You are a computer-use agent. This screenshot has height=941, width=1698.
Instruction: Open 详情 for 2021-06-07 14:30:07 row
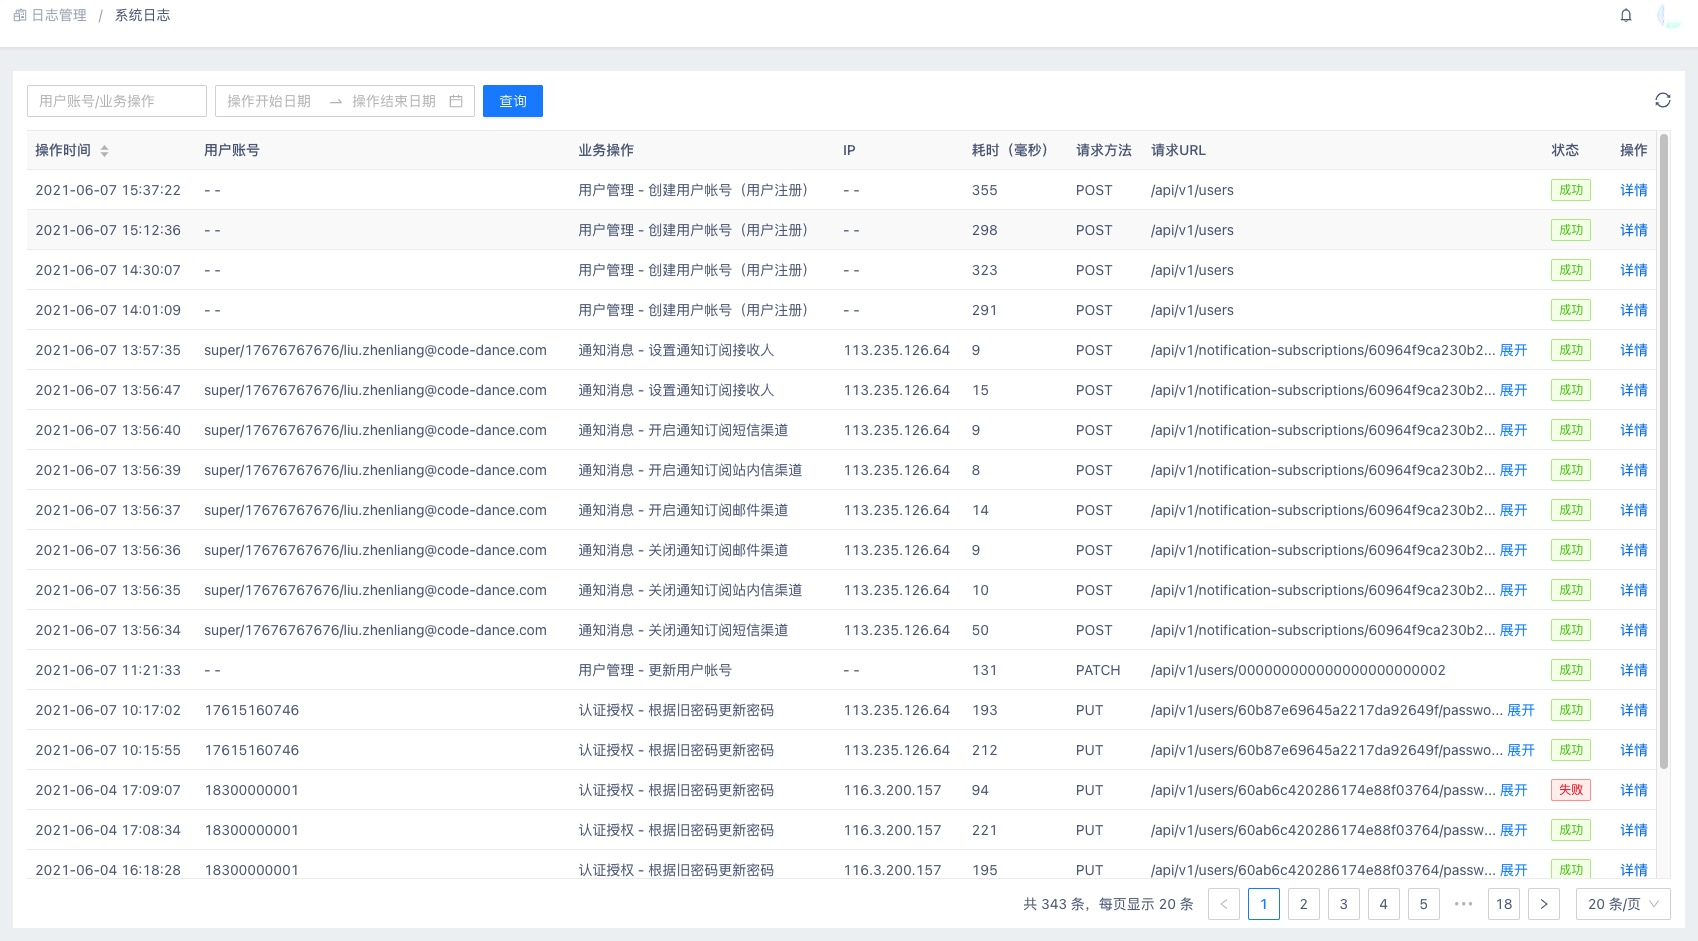pyautogui.click(x=1634, y=270)
